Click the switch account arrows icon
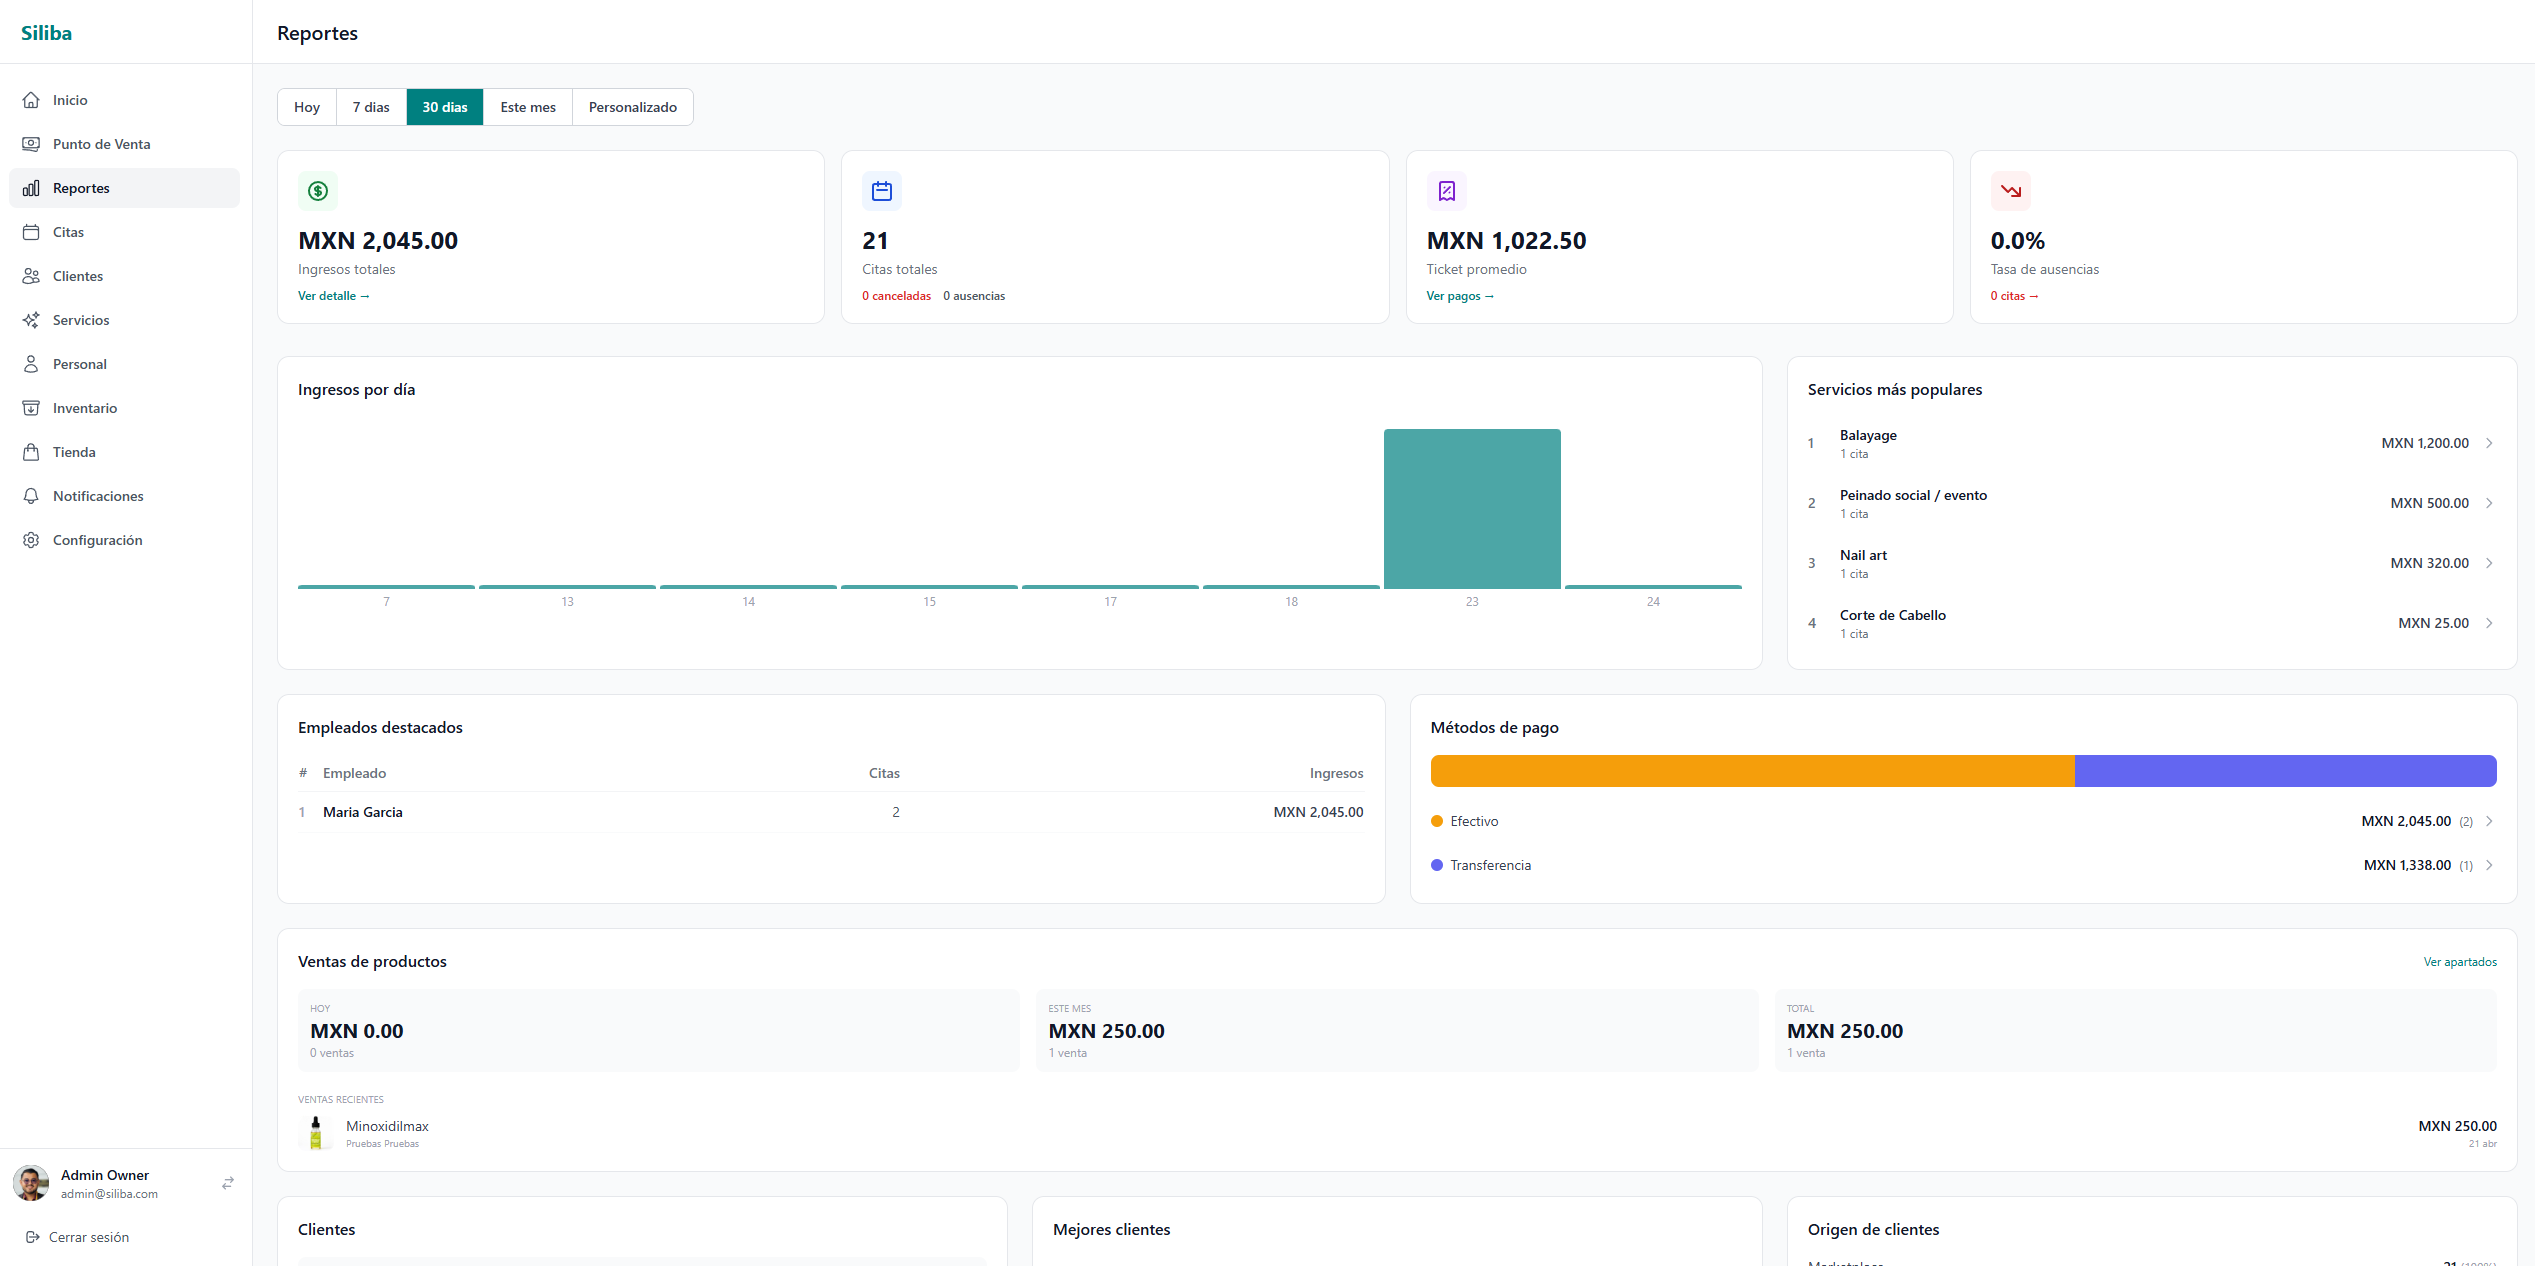Screen dimensions: 2535x1266 [x=228, y=1183]
